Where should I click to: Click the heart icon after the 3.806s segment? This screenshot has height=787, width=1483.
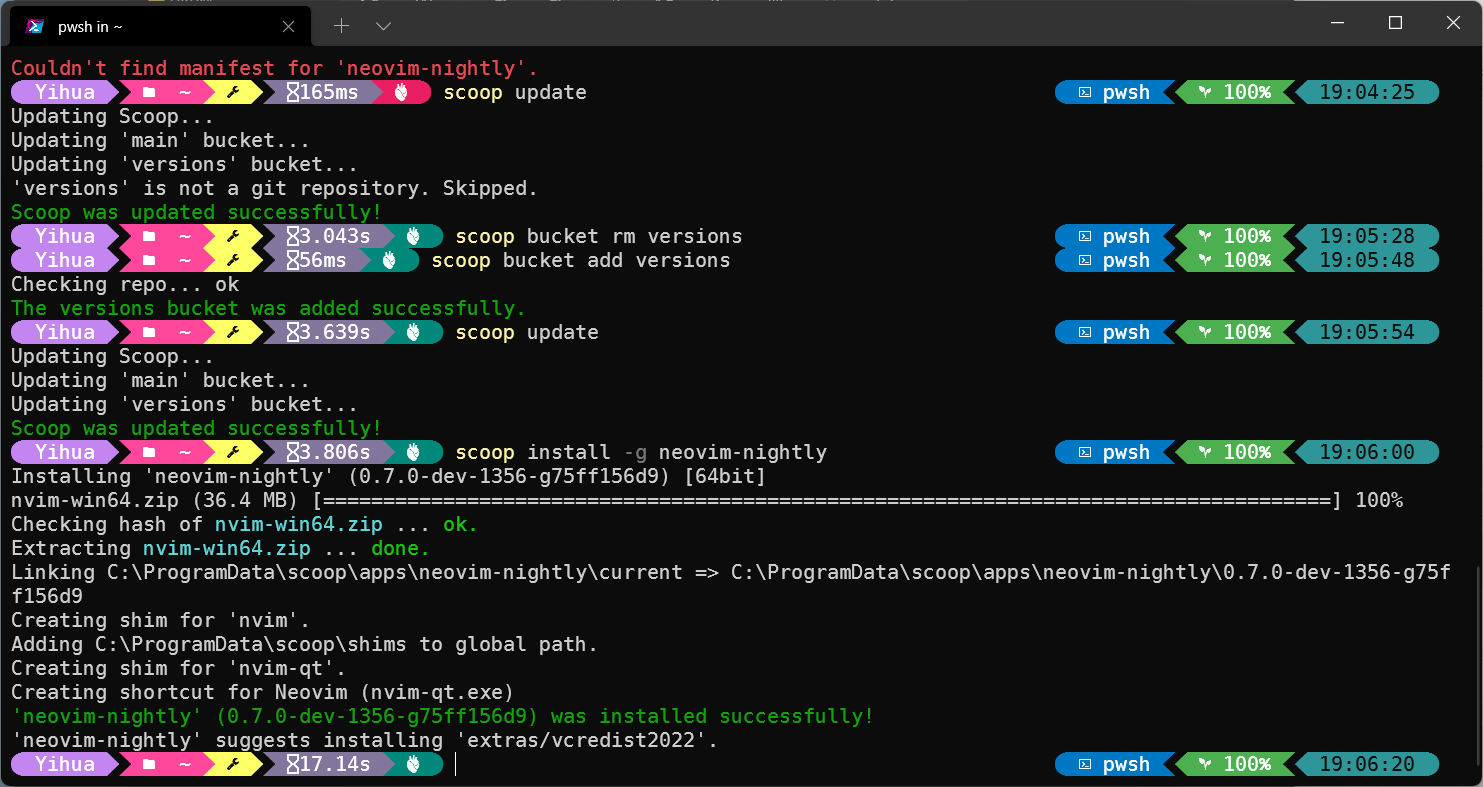pyautogui.click(x=415, y=452)
